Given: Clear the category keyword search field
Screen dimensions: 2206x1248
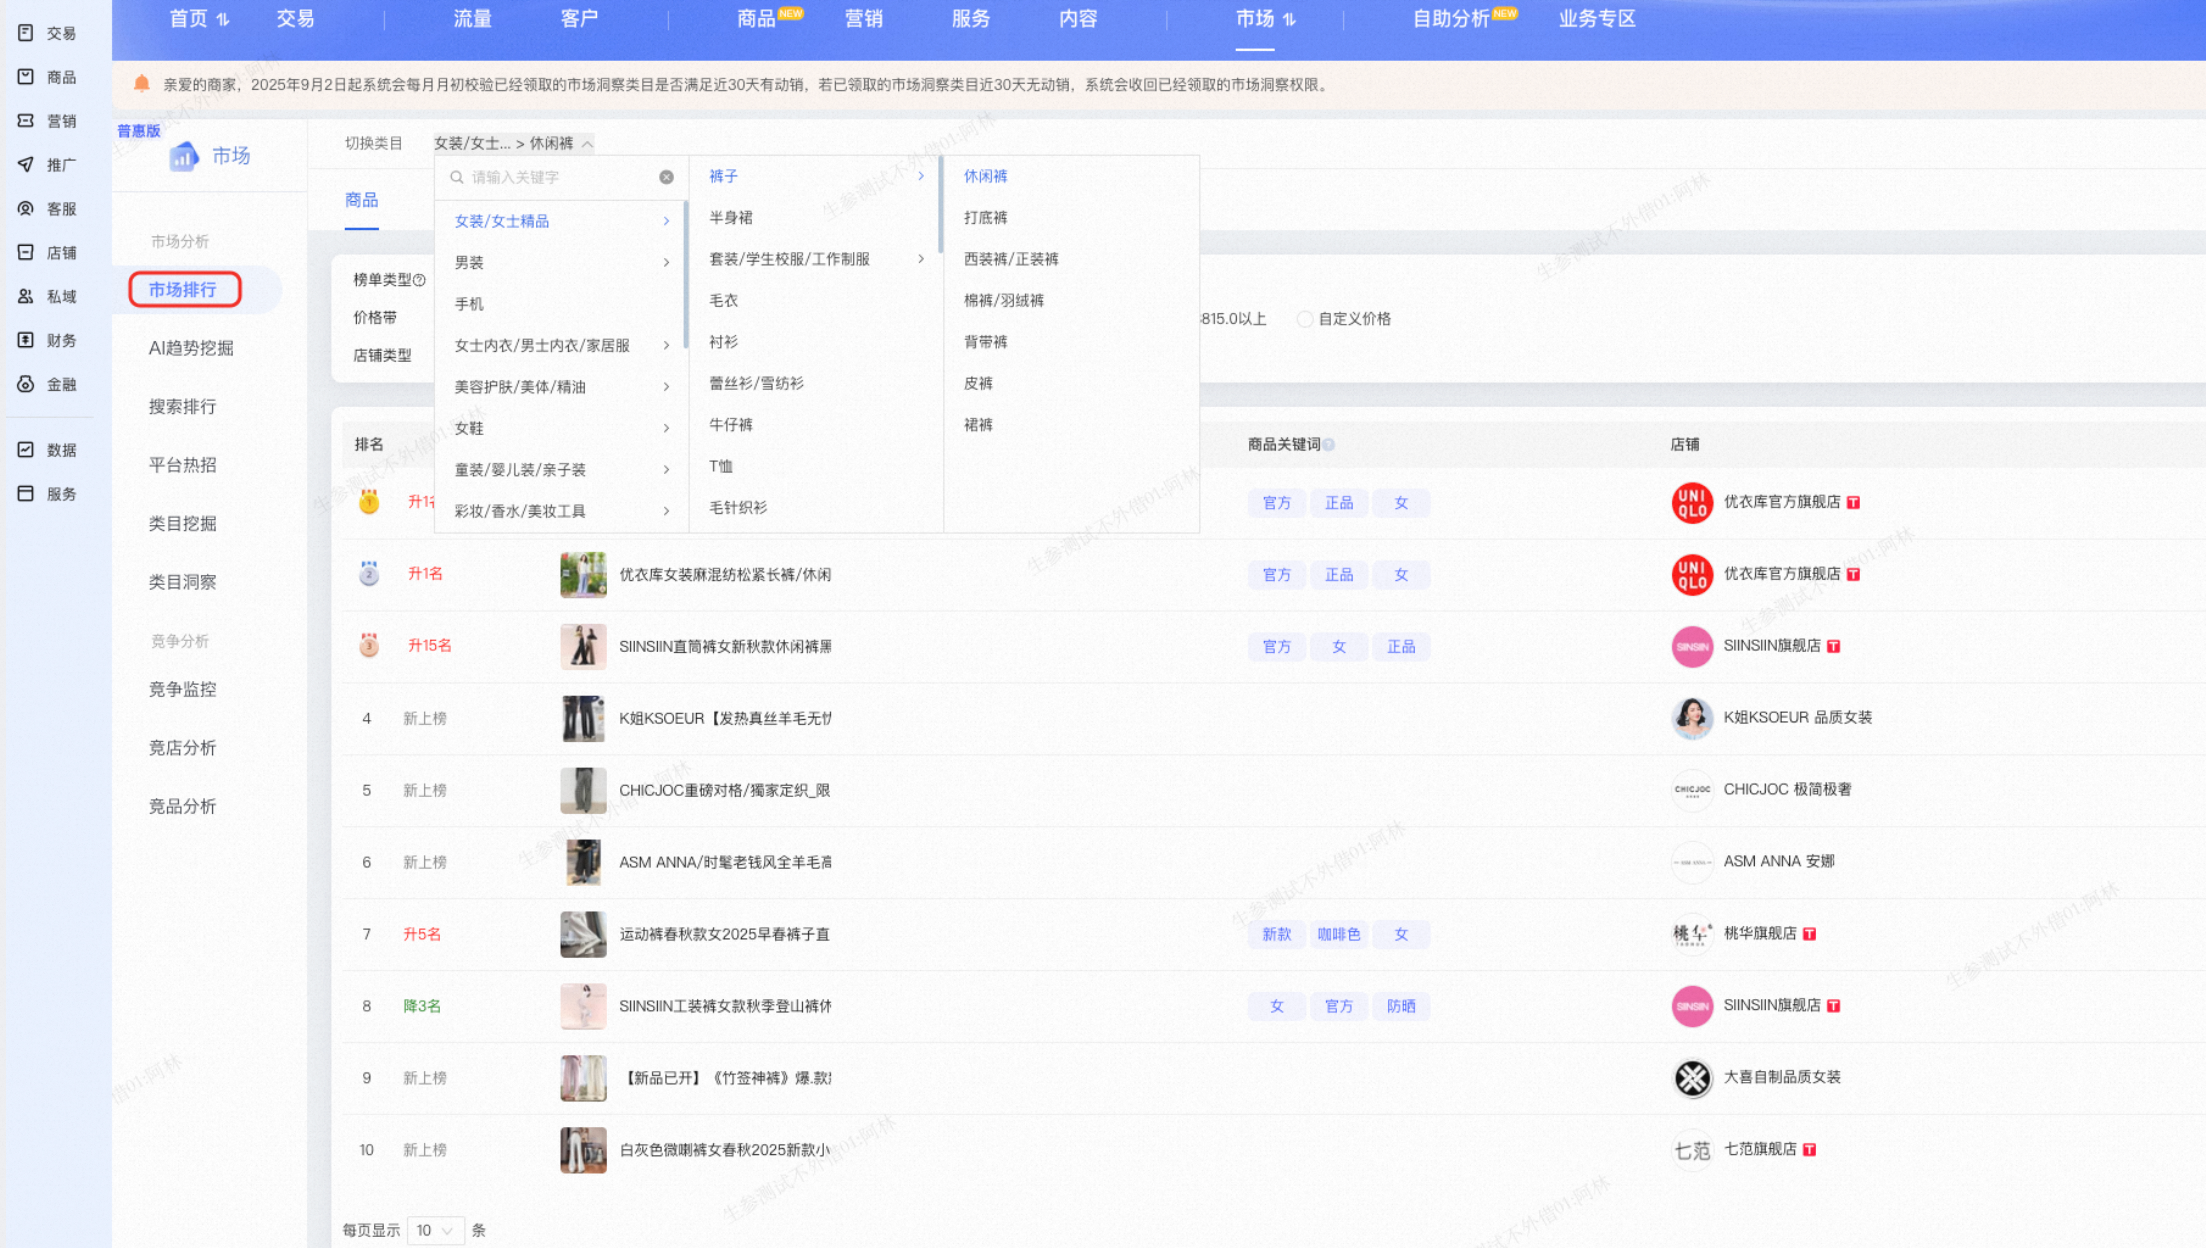Looking at the screenshot, I should click(x=666, y=177).
